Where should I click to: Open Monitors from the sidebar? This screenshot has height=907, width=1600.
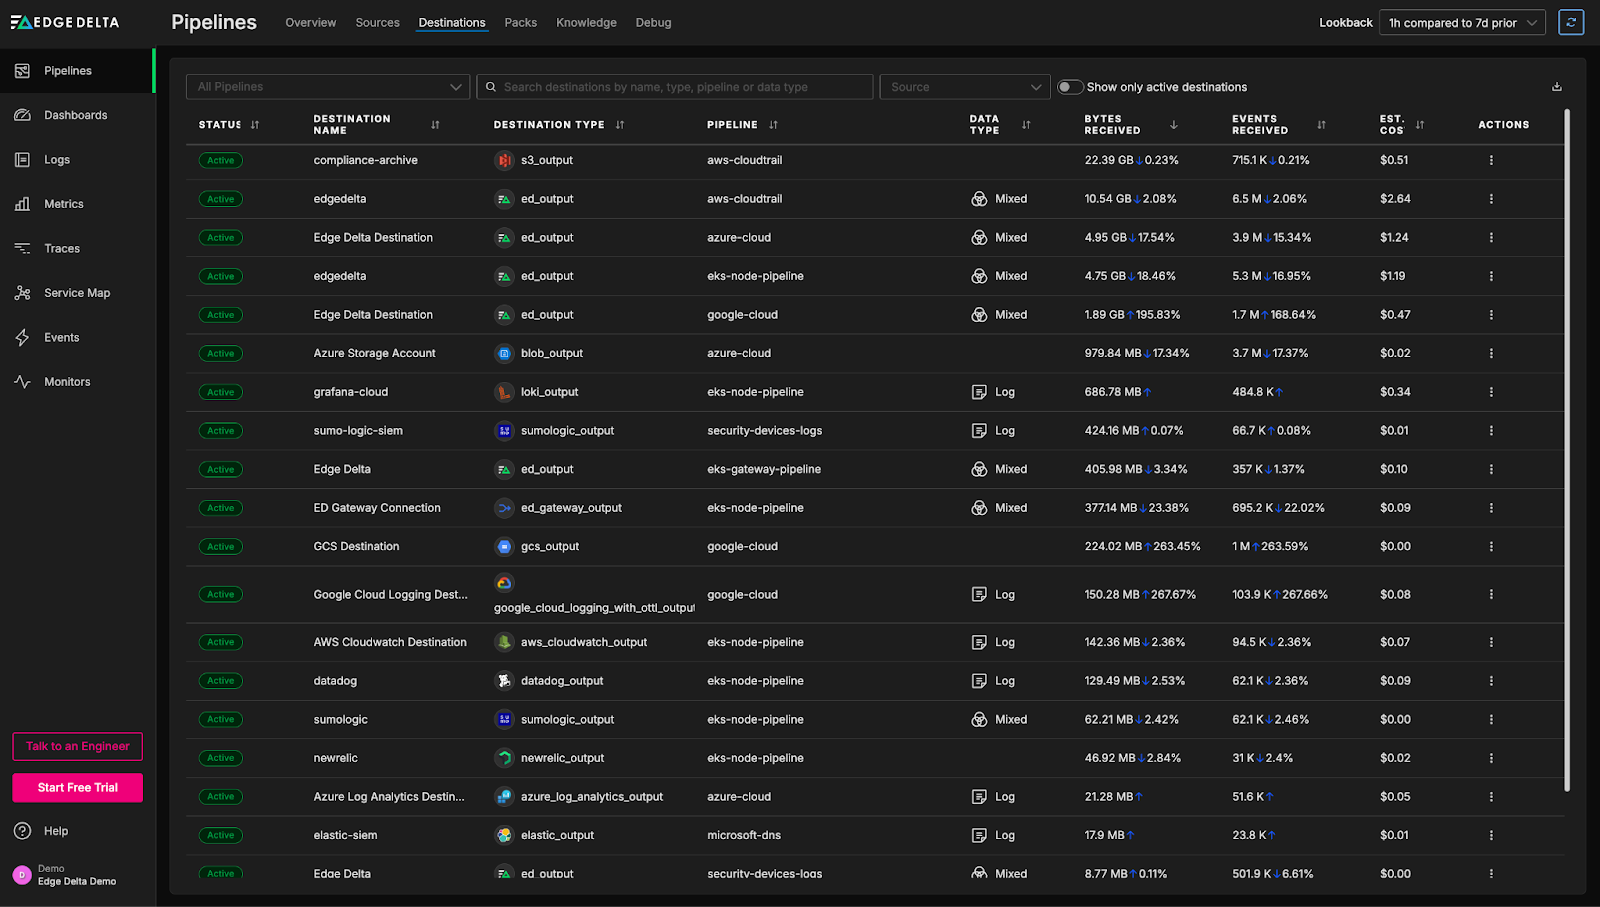pos(67,382)
